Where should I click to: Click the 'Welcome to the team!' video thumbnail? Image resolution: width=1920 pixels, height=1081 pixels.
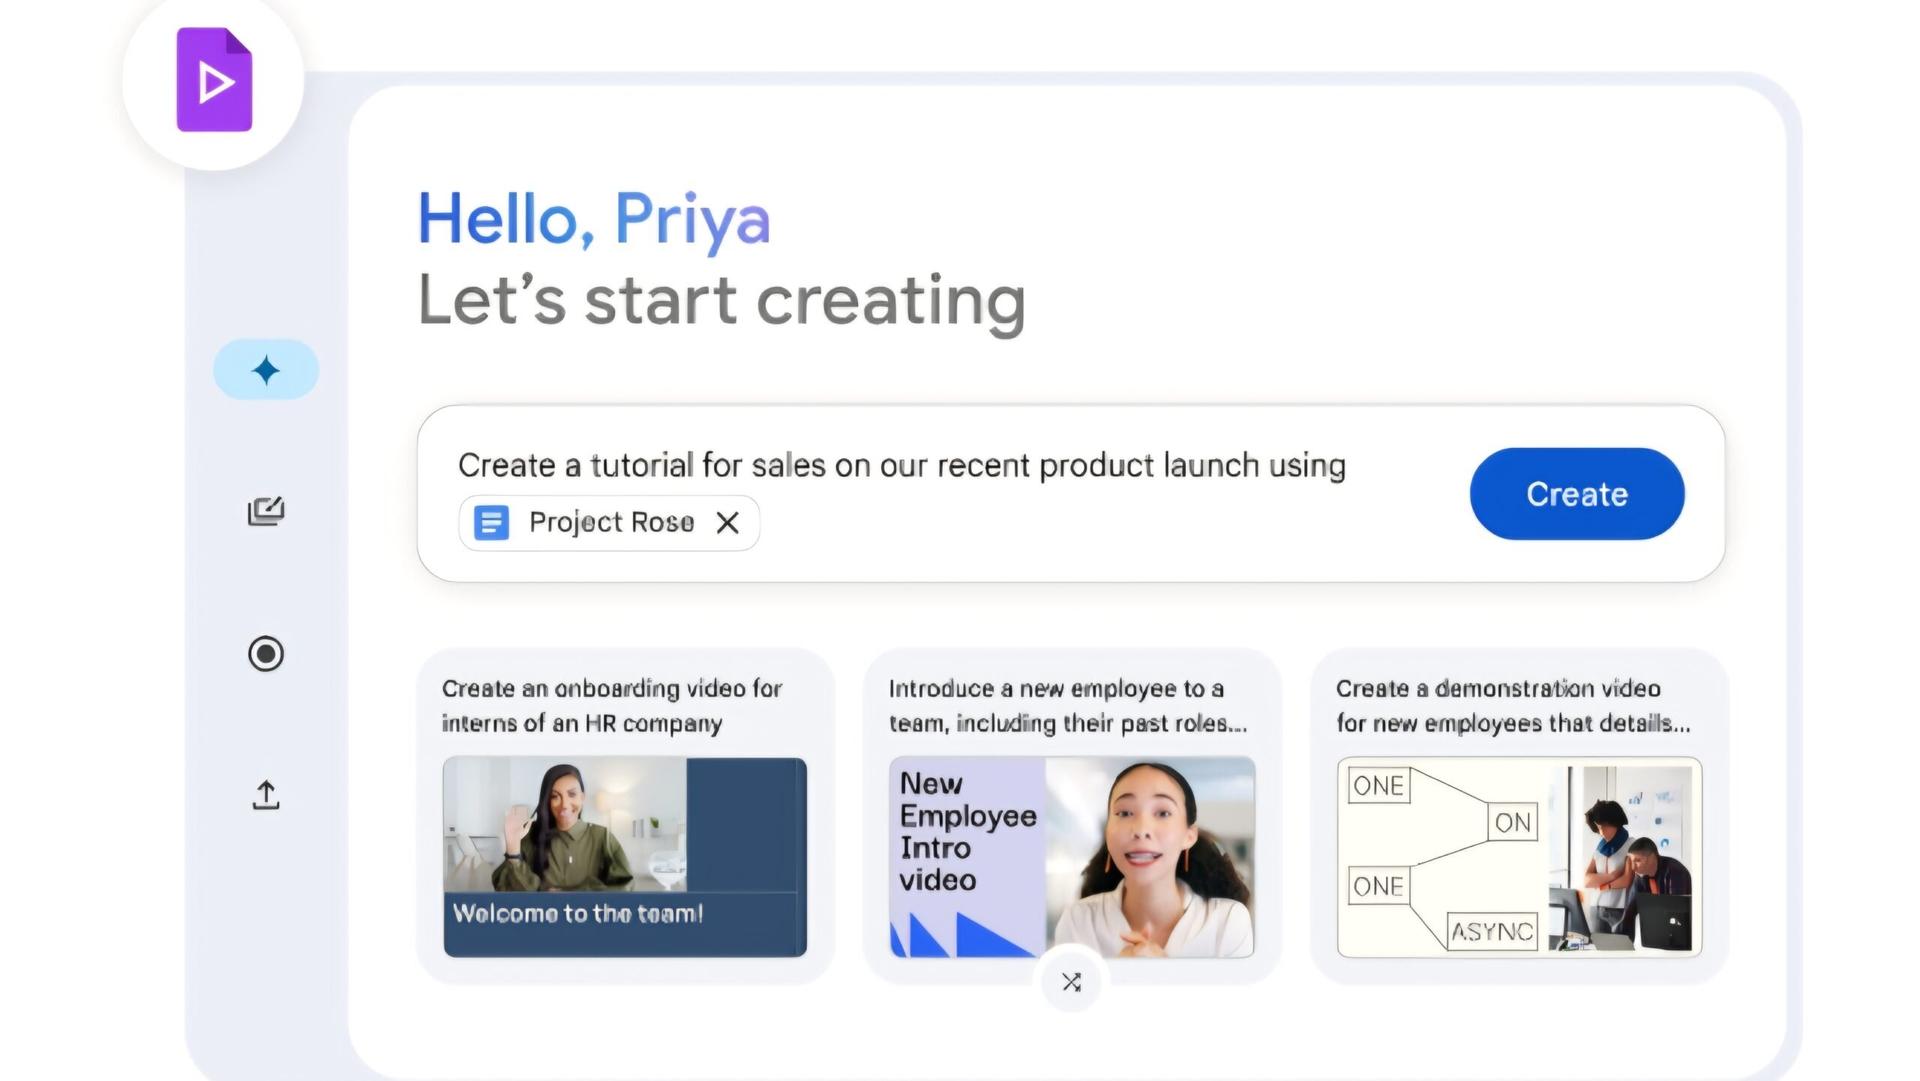coord(625,855)
